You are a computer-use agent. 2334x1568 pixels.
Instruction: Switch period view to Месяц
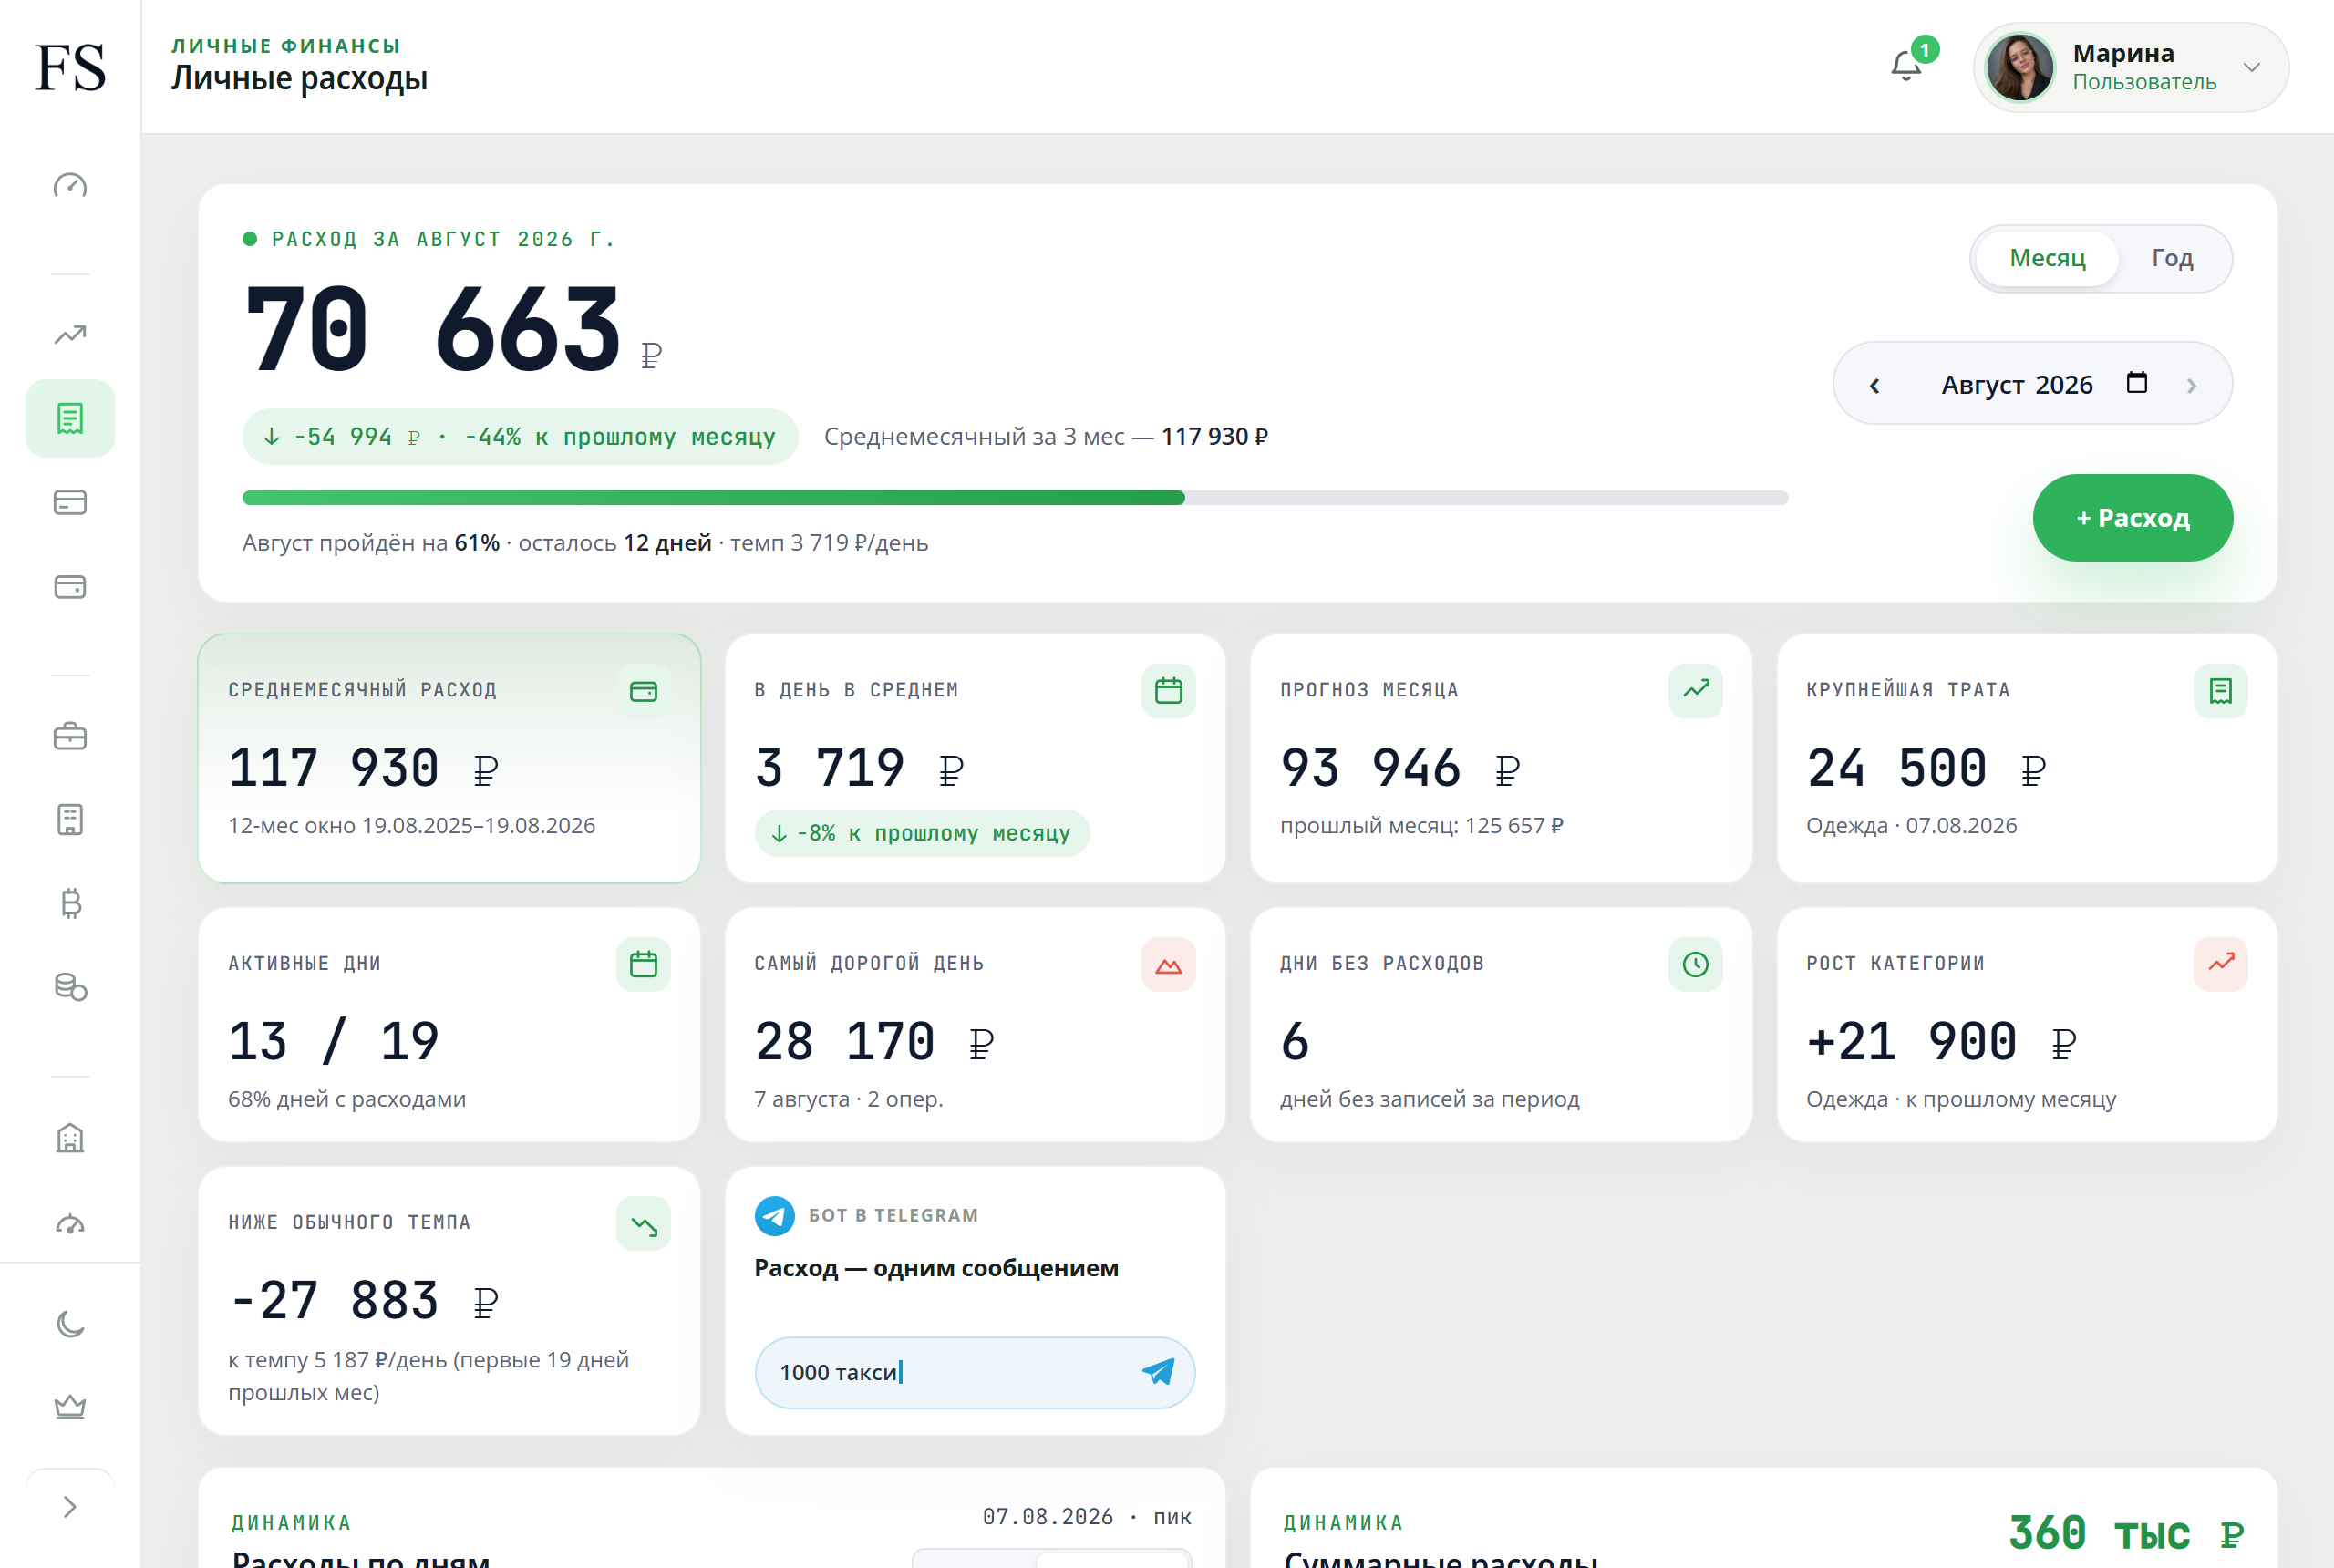2047,258
